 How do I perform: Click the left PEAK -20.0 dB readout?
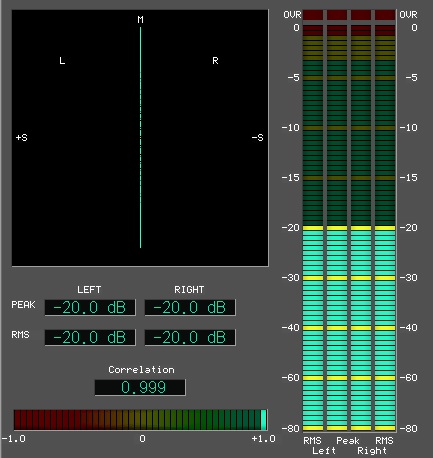pos(90,307)
